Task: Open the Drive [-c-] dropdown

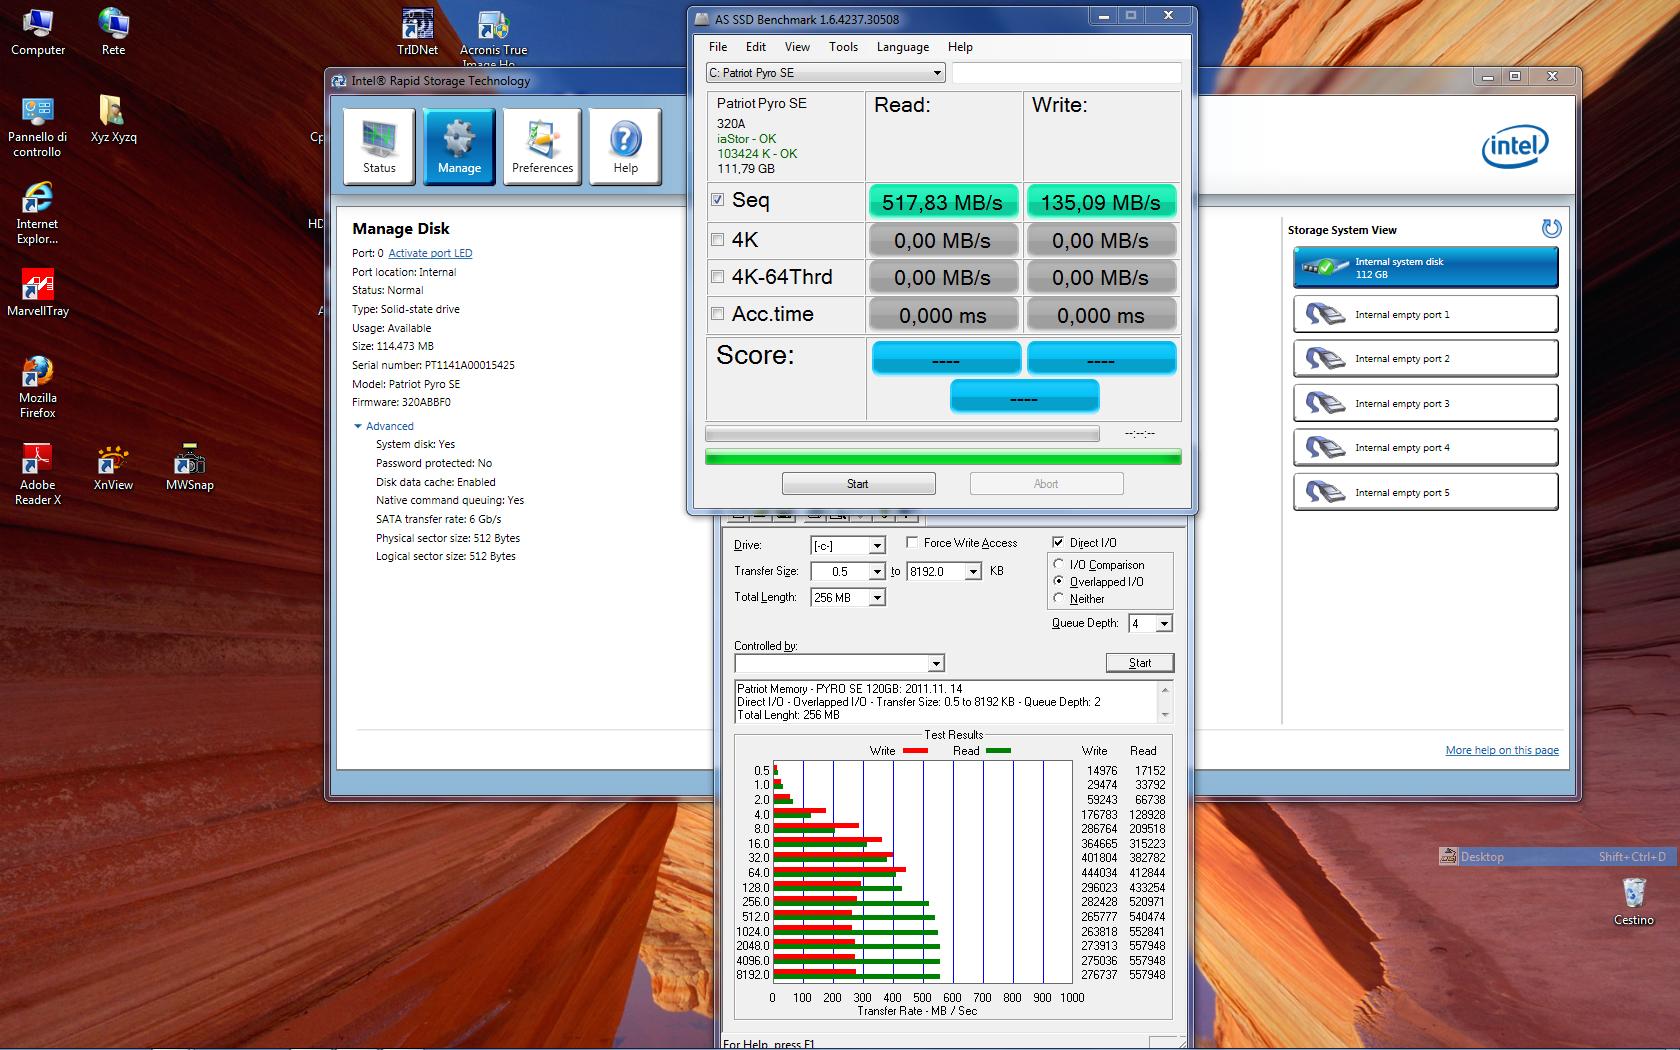Action: tap(848, 545)
